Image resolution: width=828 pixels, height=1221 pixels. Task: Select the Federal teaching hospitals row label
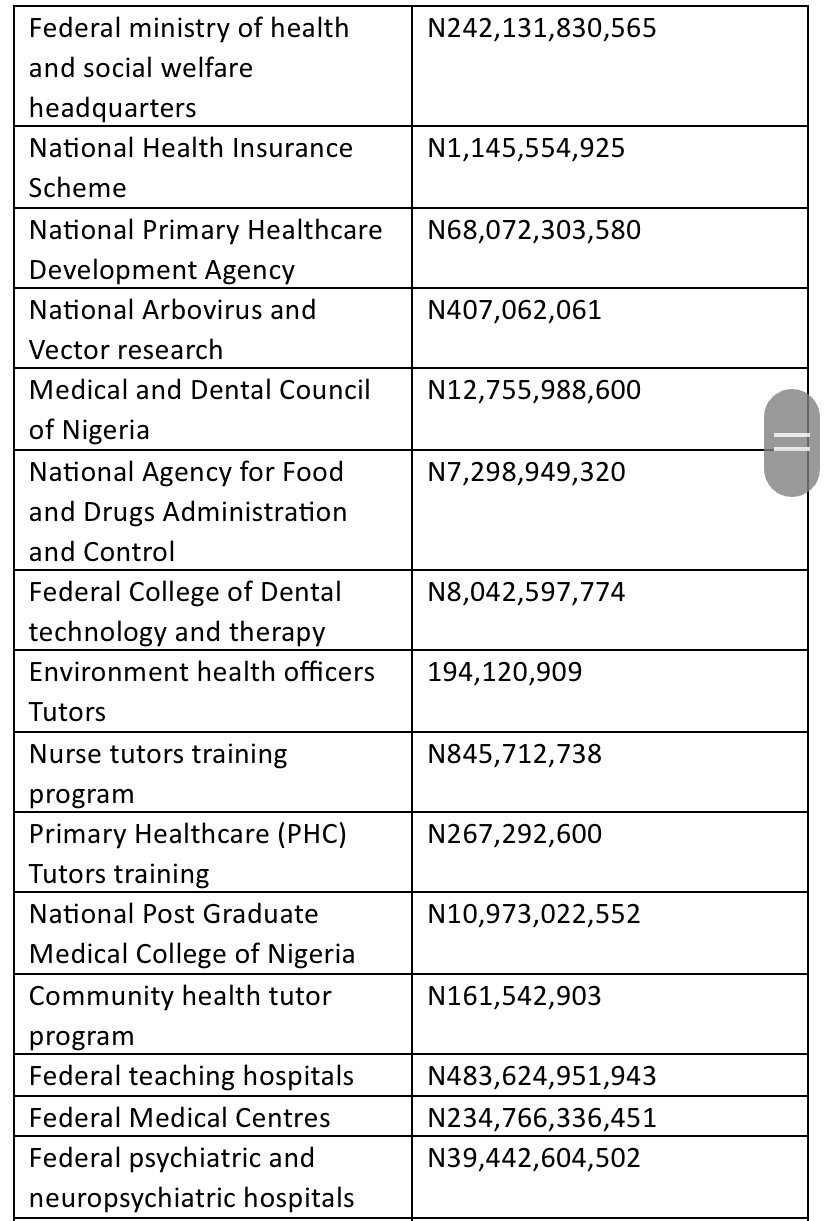click(191, 1076)
